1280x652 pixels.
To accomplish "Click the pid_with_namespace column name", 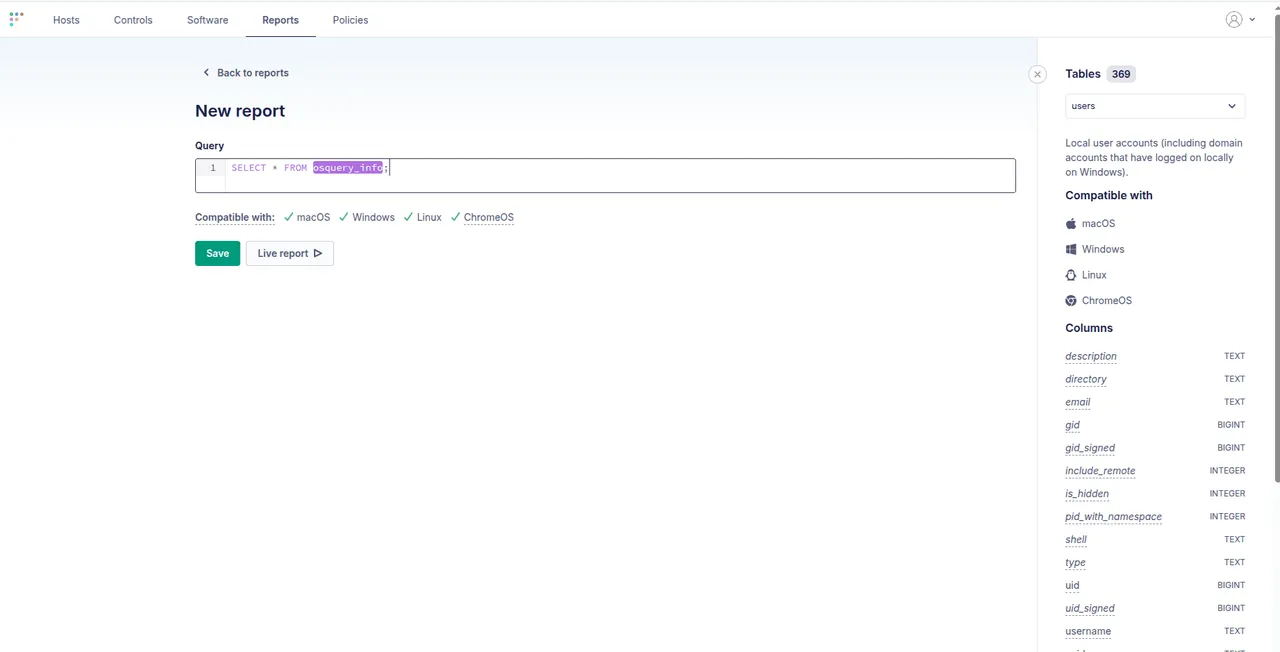I will [1114, 517].
